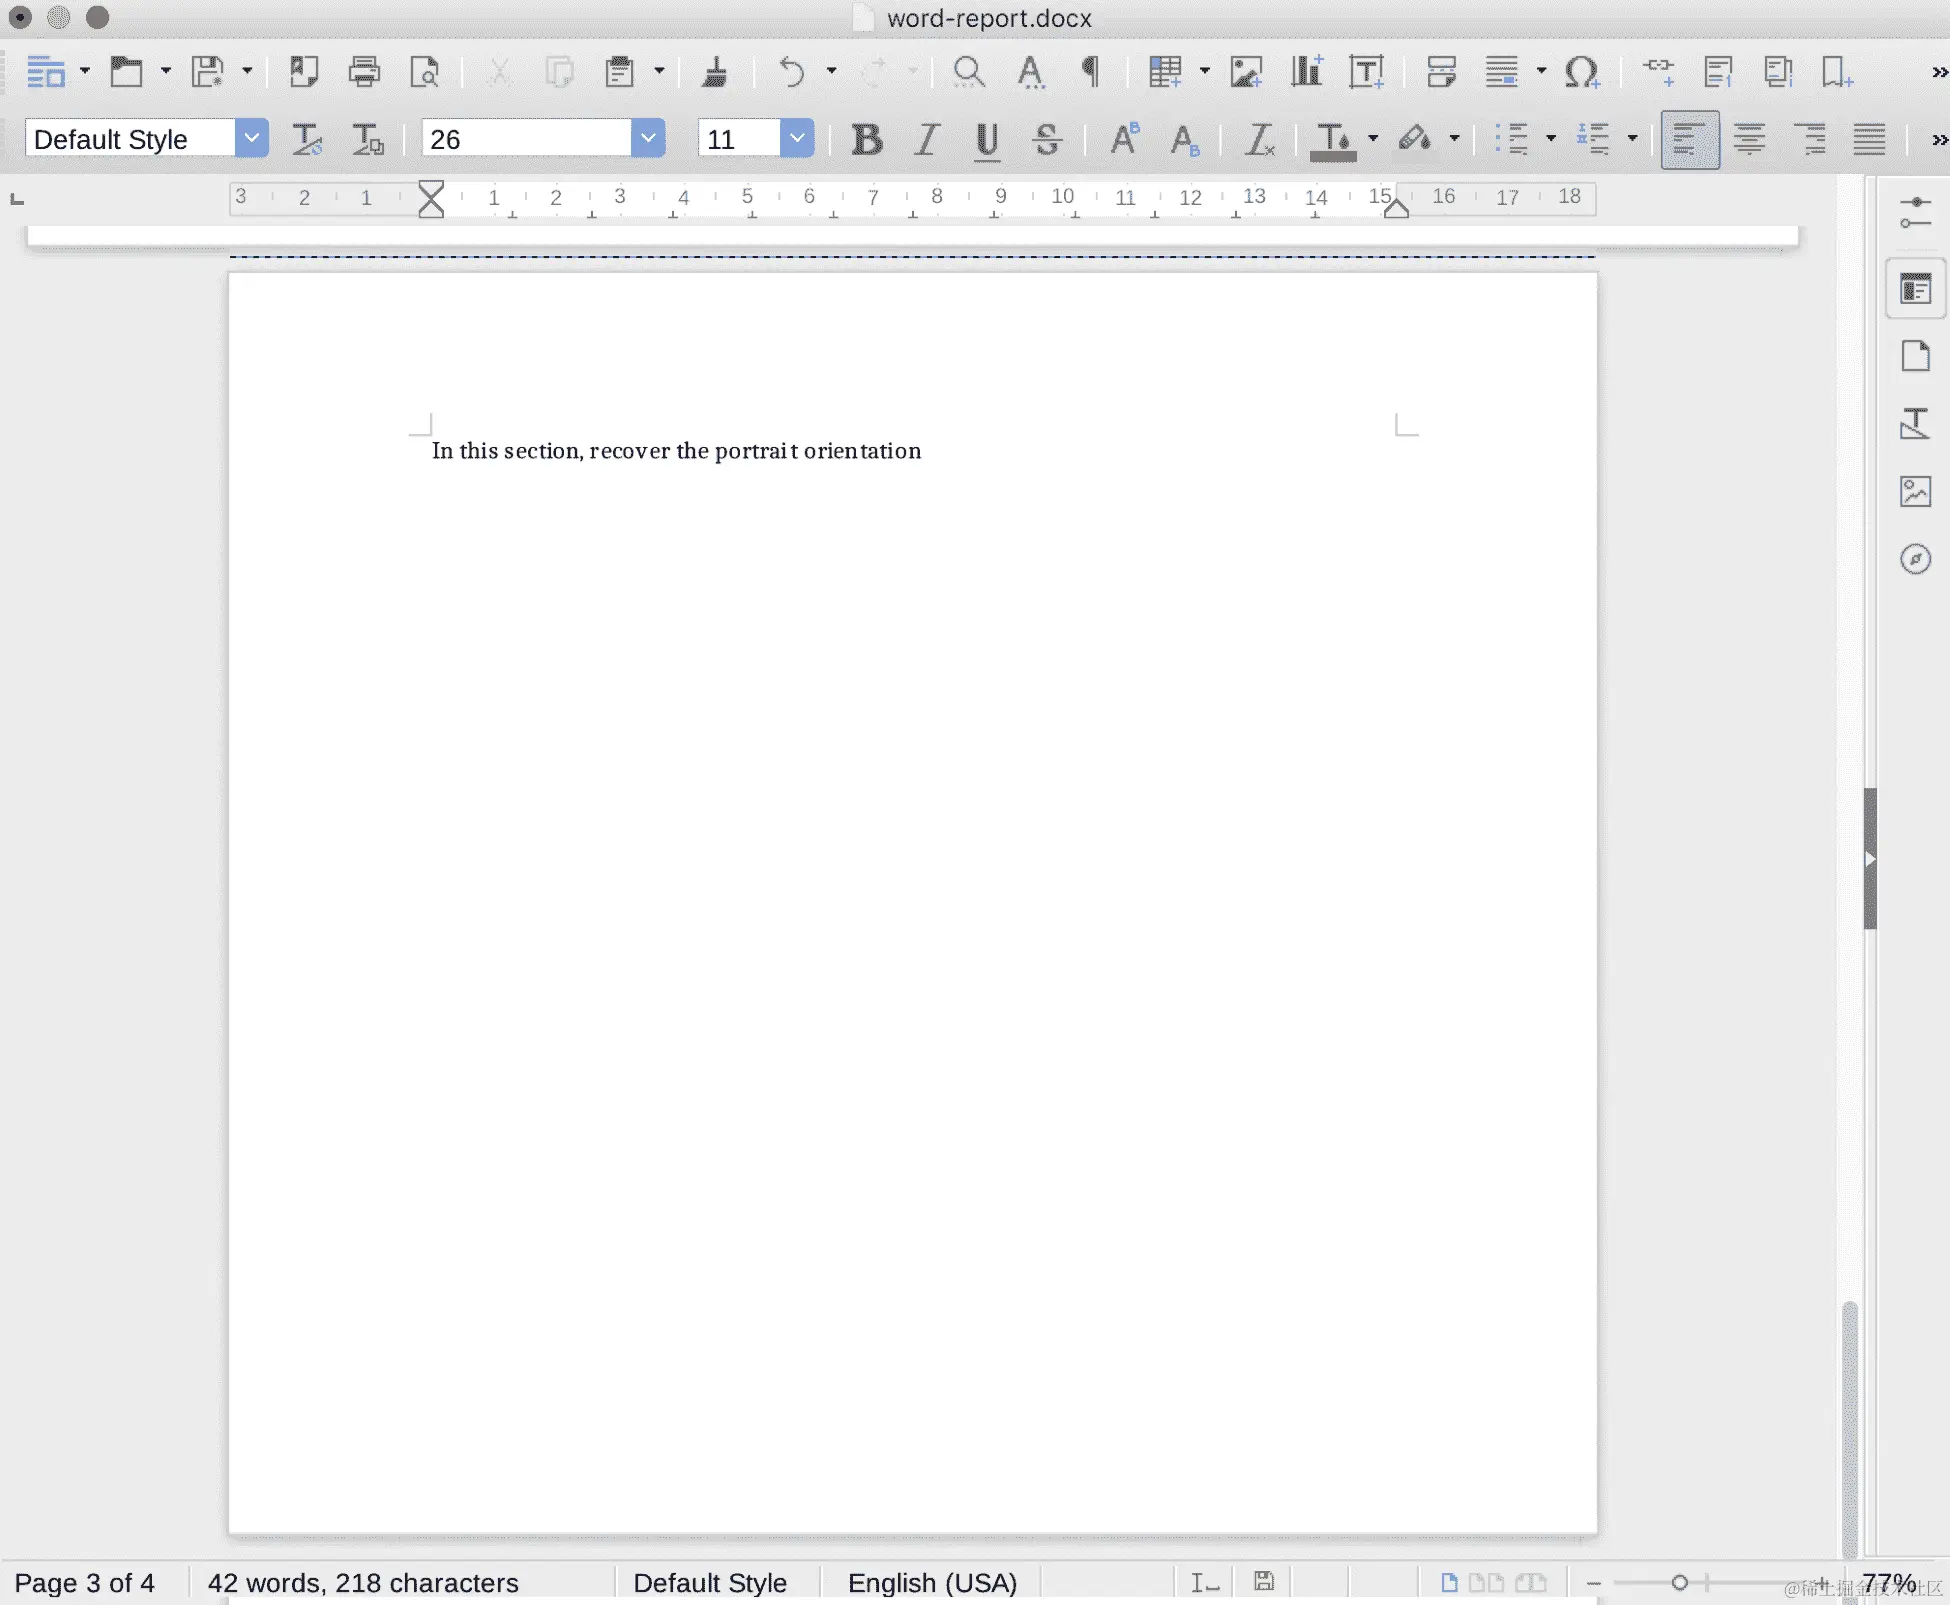Click the font name field showing 26

527,138
